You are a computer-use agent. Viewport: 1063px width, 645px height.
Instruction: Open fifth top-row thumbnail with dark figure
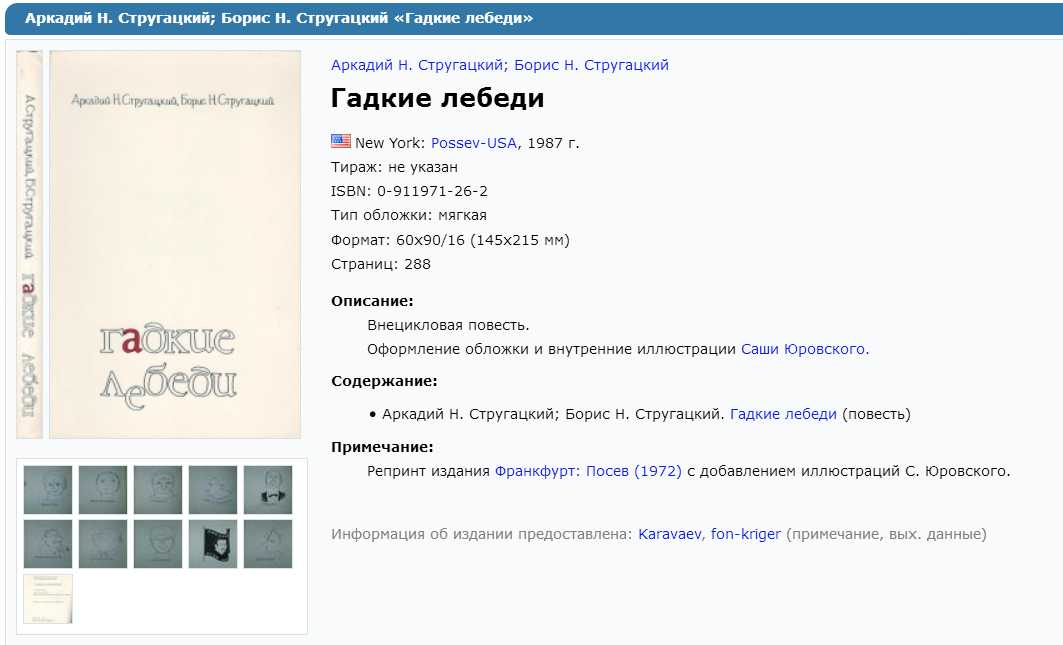(268, 490)
